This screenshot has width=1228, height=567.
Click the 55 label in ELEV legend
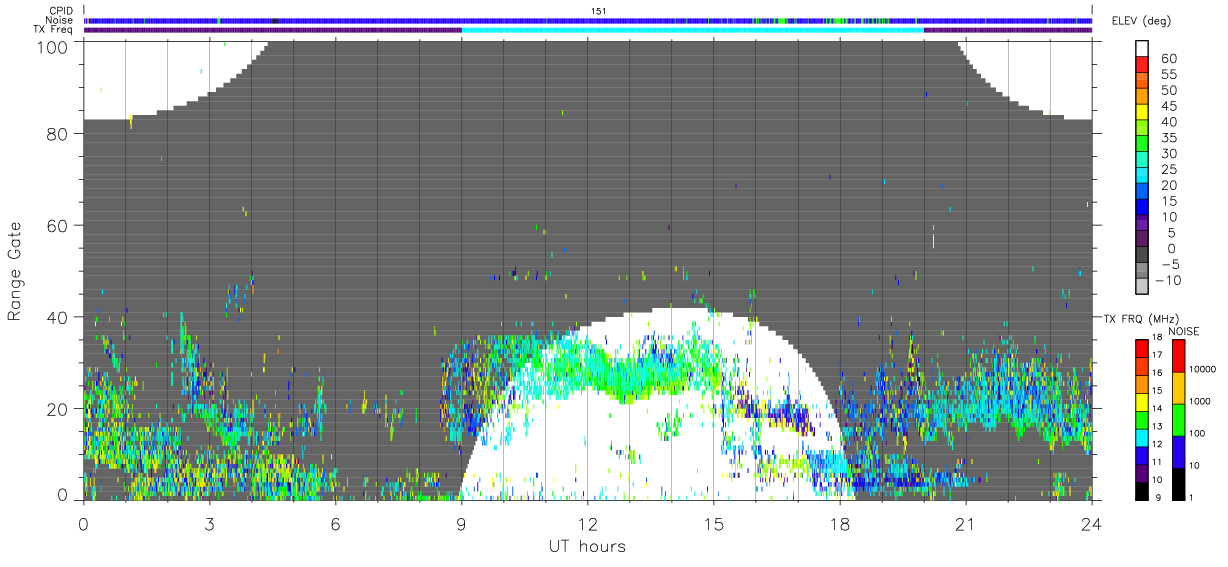1170,74
